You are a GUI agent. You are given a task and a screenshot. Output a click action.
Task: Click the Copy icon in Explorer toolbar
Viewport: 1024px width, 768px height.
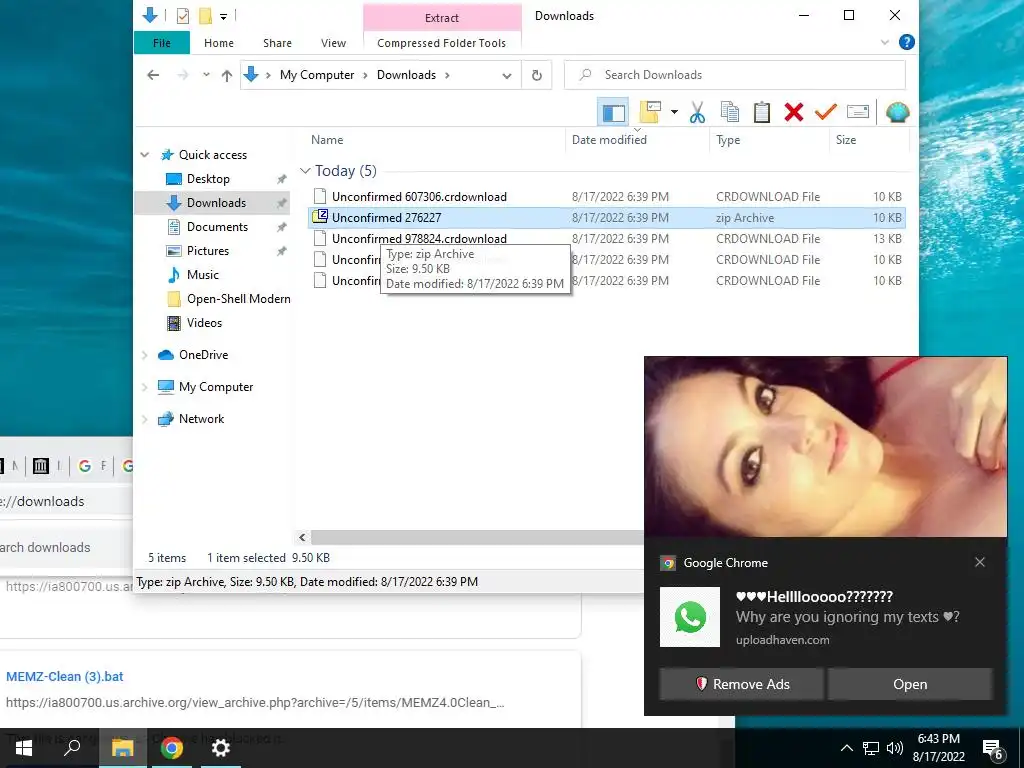coord(729,112)
